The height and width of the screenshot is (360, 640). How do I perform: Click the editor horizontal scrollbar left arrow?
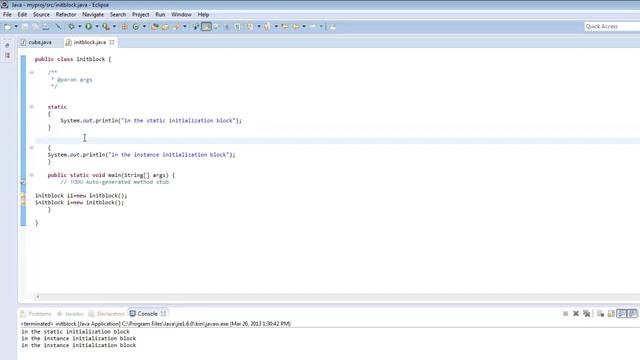coord(38,297)
